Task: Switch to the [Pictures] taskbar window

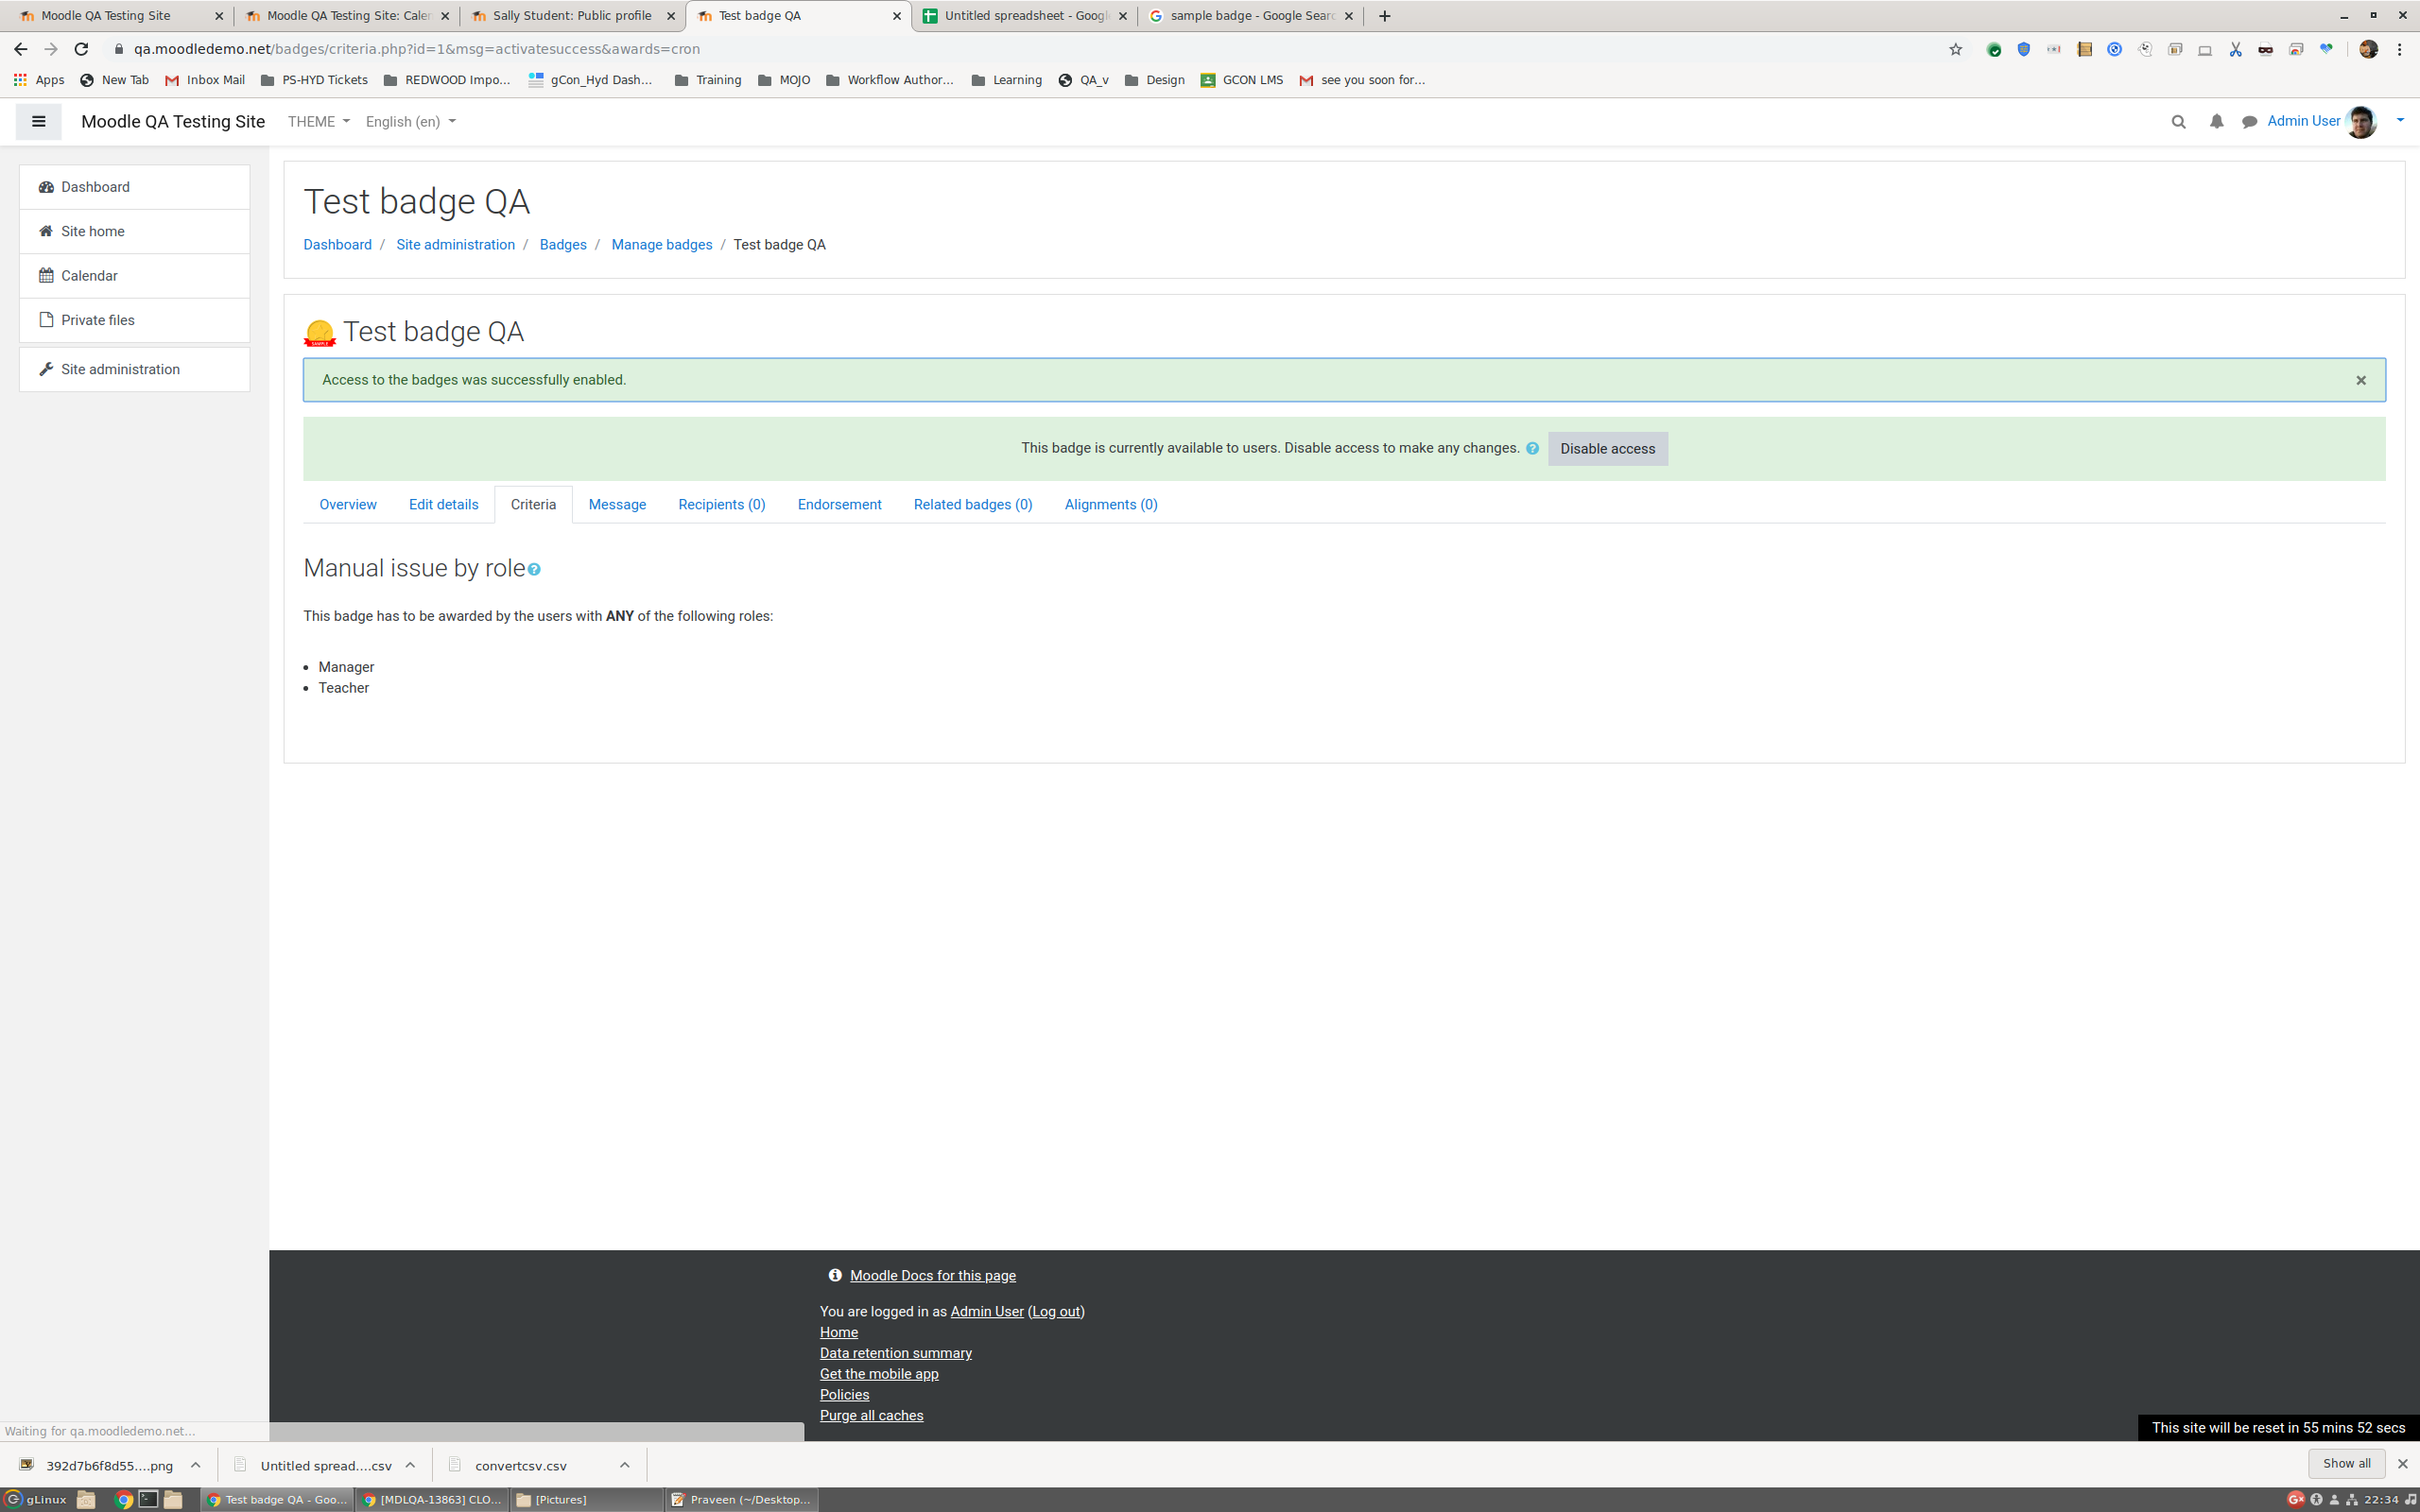Action: pyautogui.click(x=586, y=1499)
